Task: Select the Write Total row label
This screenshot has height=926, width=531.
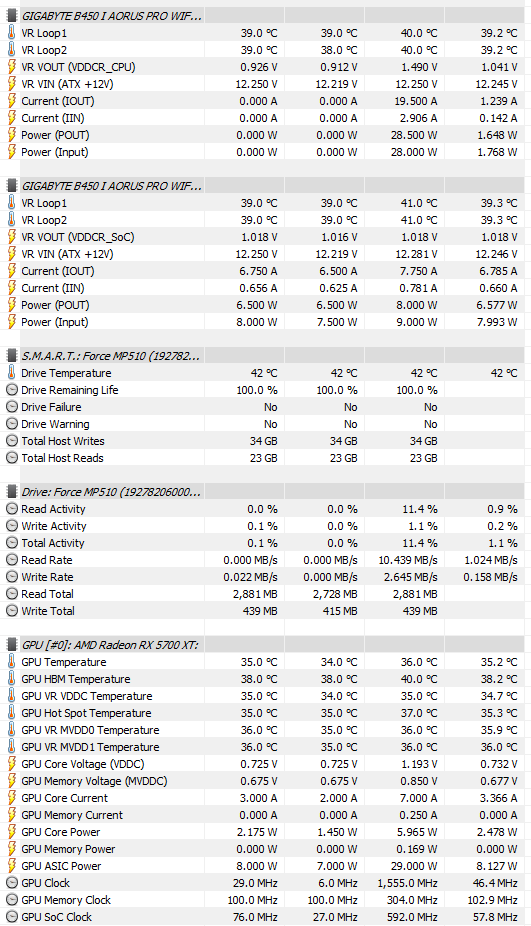Action: (x=48, y=611)
